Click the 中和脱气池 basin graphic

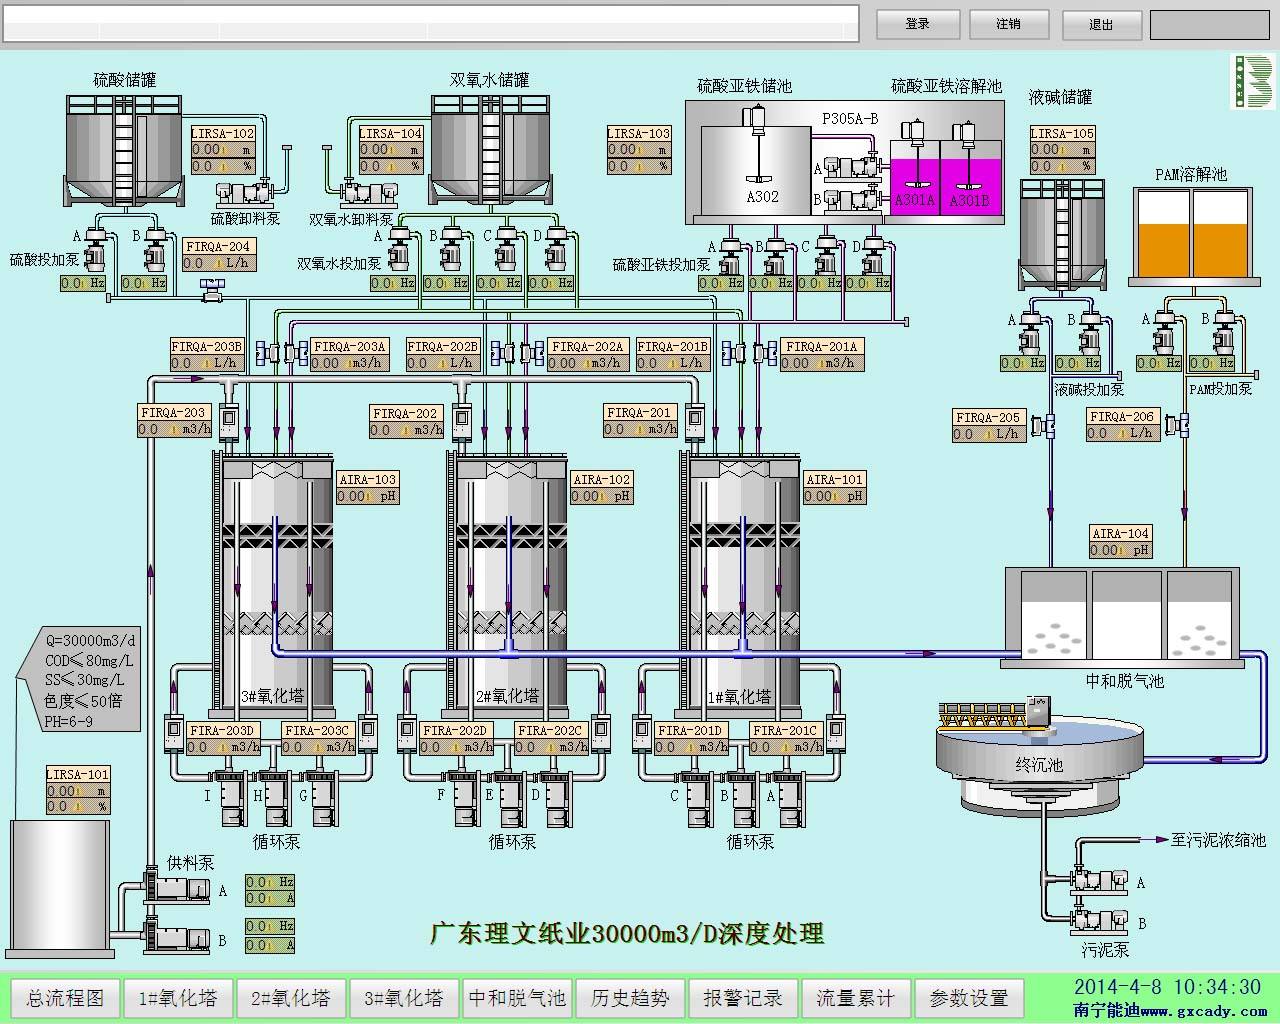tap(1122, 616)
